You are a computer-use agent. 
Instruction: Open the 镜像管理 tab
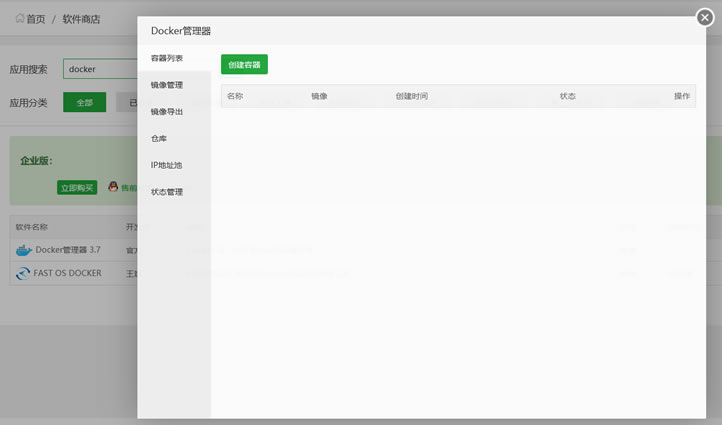pyautogui.click(x=167, y=85)
